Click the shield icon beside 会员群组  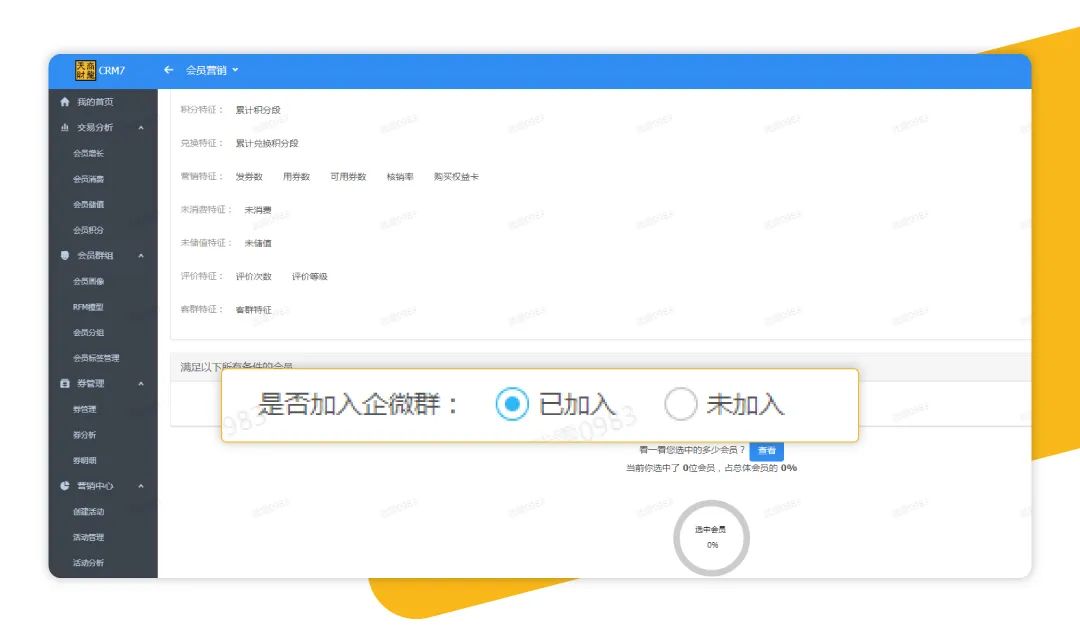click(x=65, y=255)
